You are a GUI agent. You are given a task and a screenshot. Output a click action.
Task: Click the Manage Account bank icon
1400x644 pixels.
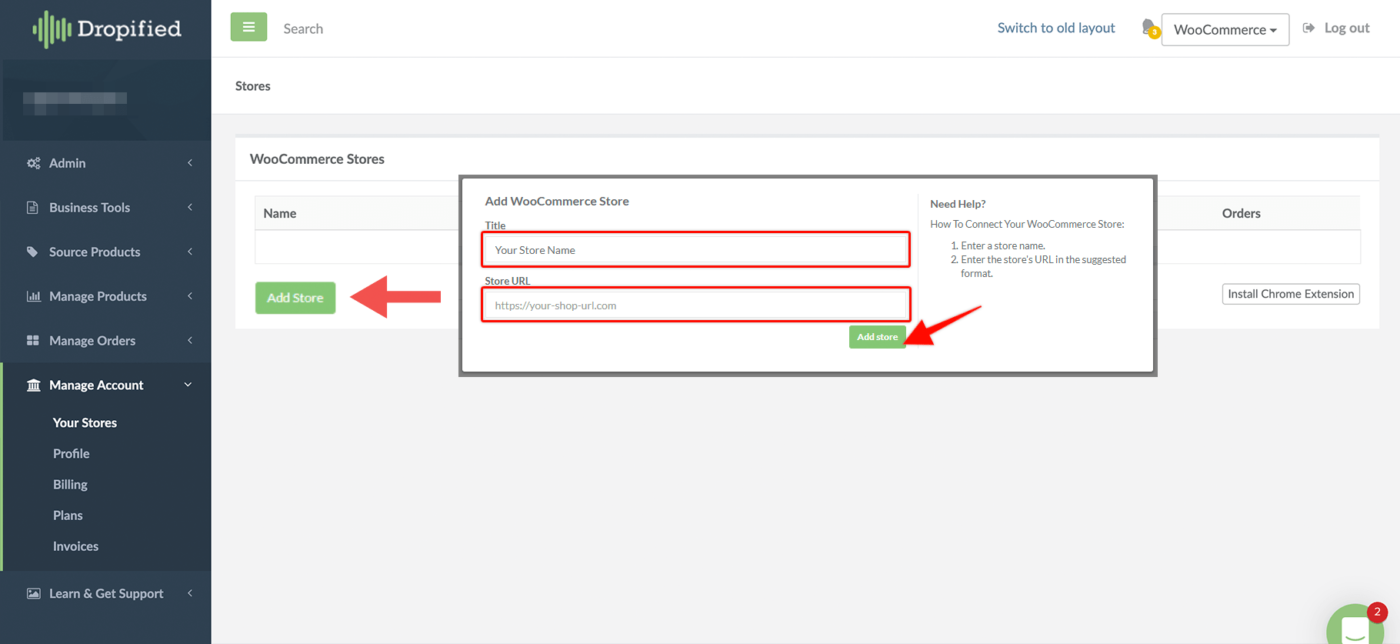click(33, 385)
